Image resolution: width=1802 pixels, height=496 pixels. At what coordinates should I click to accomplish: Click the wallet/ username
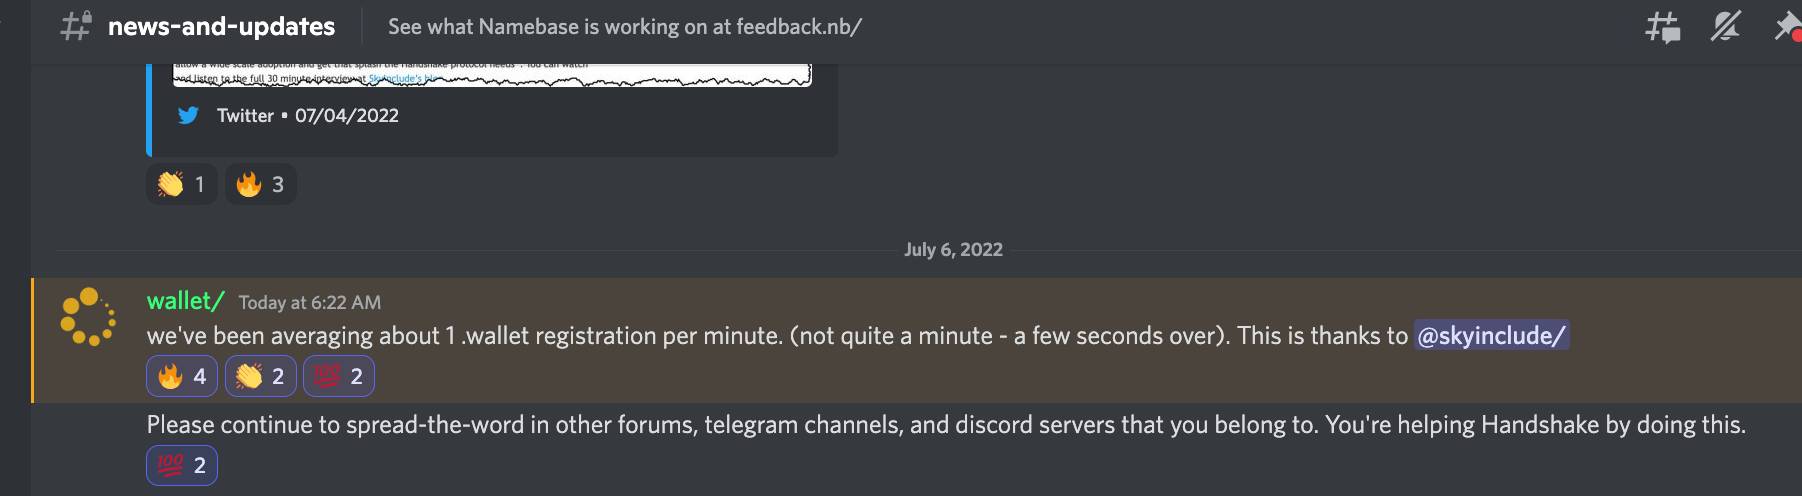[185, 301]
